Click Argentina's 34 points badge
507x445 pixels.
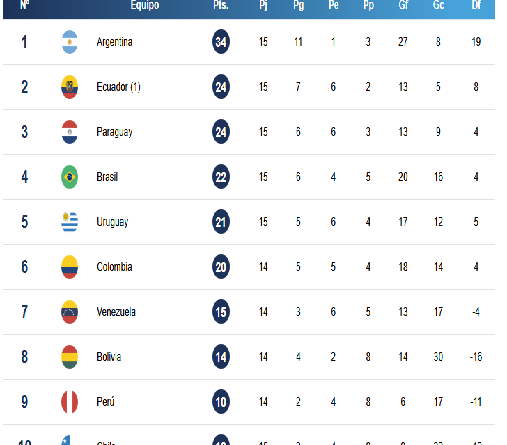221,42
